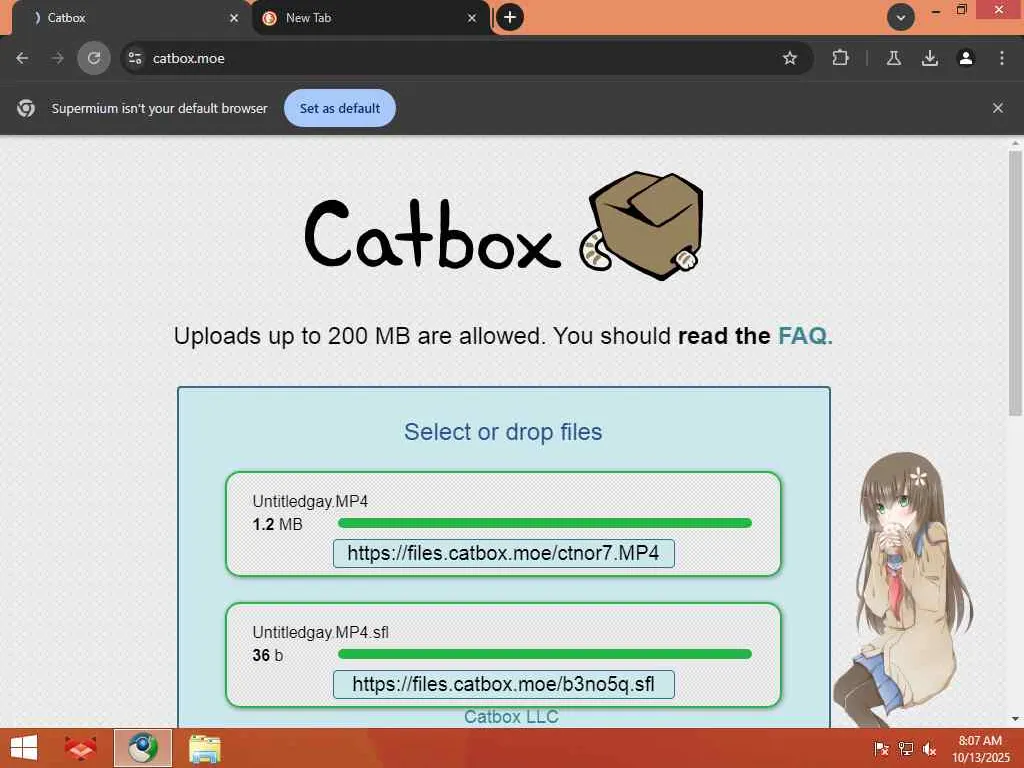Click the Supermium logo in infobar
1024x768 pixels.
click(26, 108)
